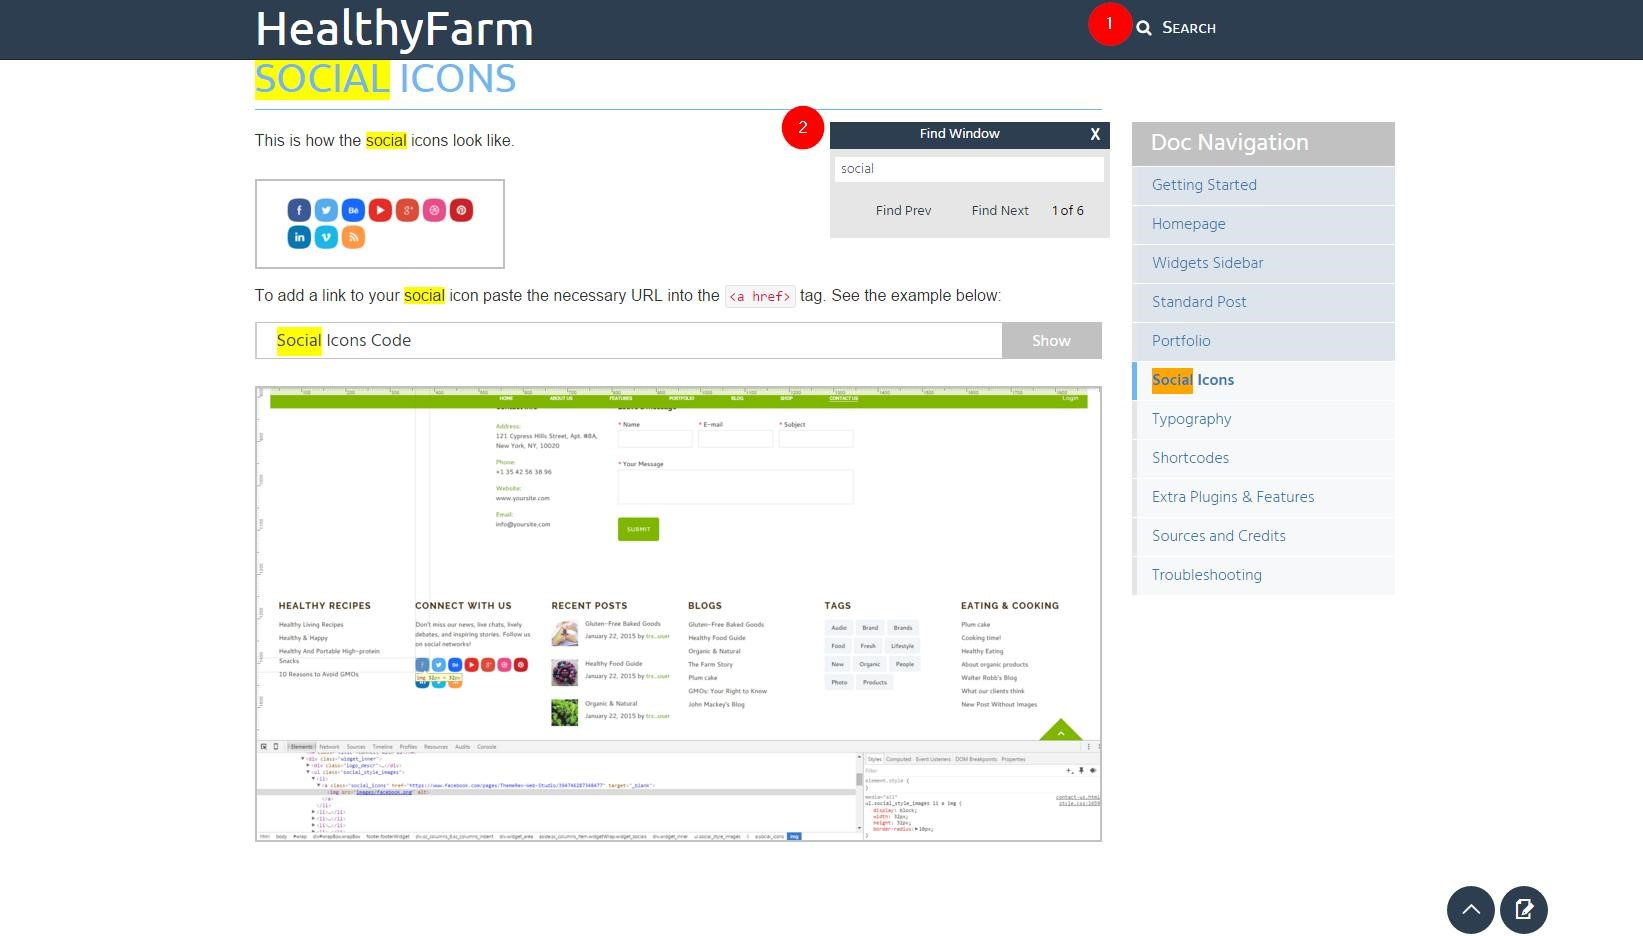Show the Social Icons Code block
The width and height of the screenshot is (1643, 936).
coord(1051,341)
